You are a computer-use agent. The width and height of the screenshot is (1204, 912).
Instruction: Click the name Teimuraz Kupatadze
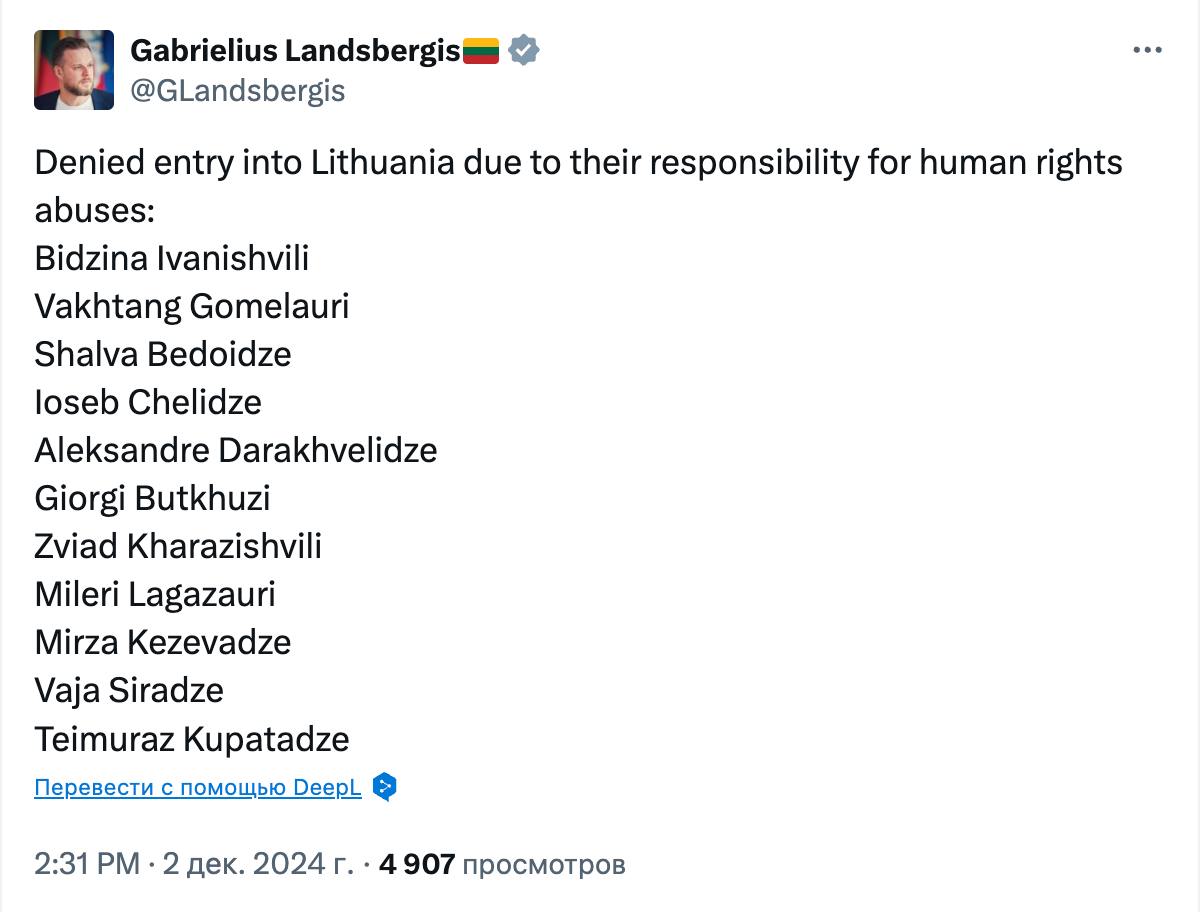pyautogui.click(x=192, y=739)
